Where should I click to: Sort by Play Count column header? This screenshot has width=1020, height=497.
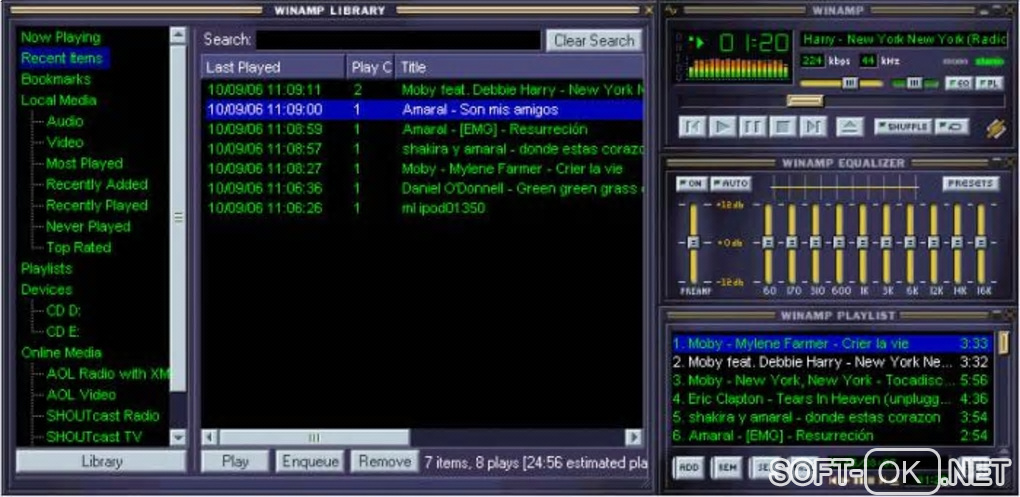(370, 67)
